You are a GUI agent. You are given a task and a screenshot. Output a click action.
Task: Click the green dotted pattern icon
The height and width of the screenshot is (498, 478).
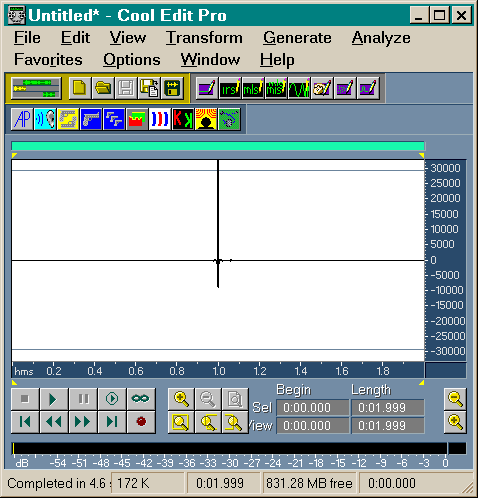pos(229,119)
